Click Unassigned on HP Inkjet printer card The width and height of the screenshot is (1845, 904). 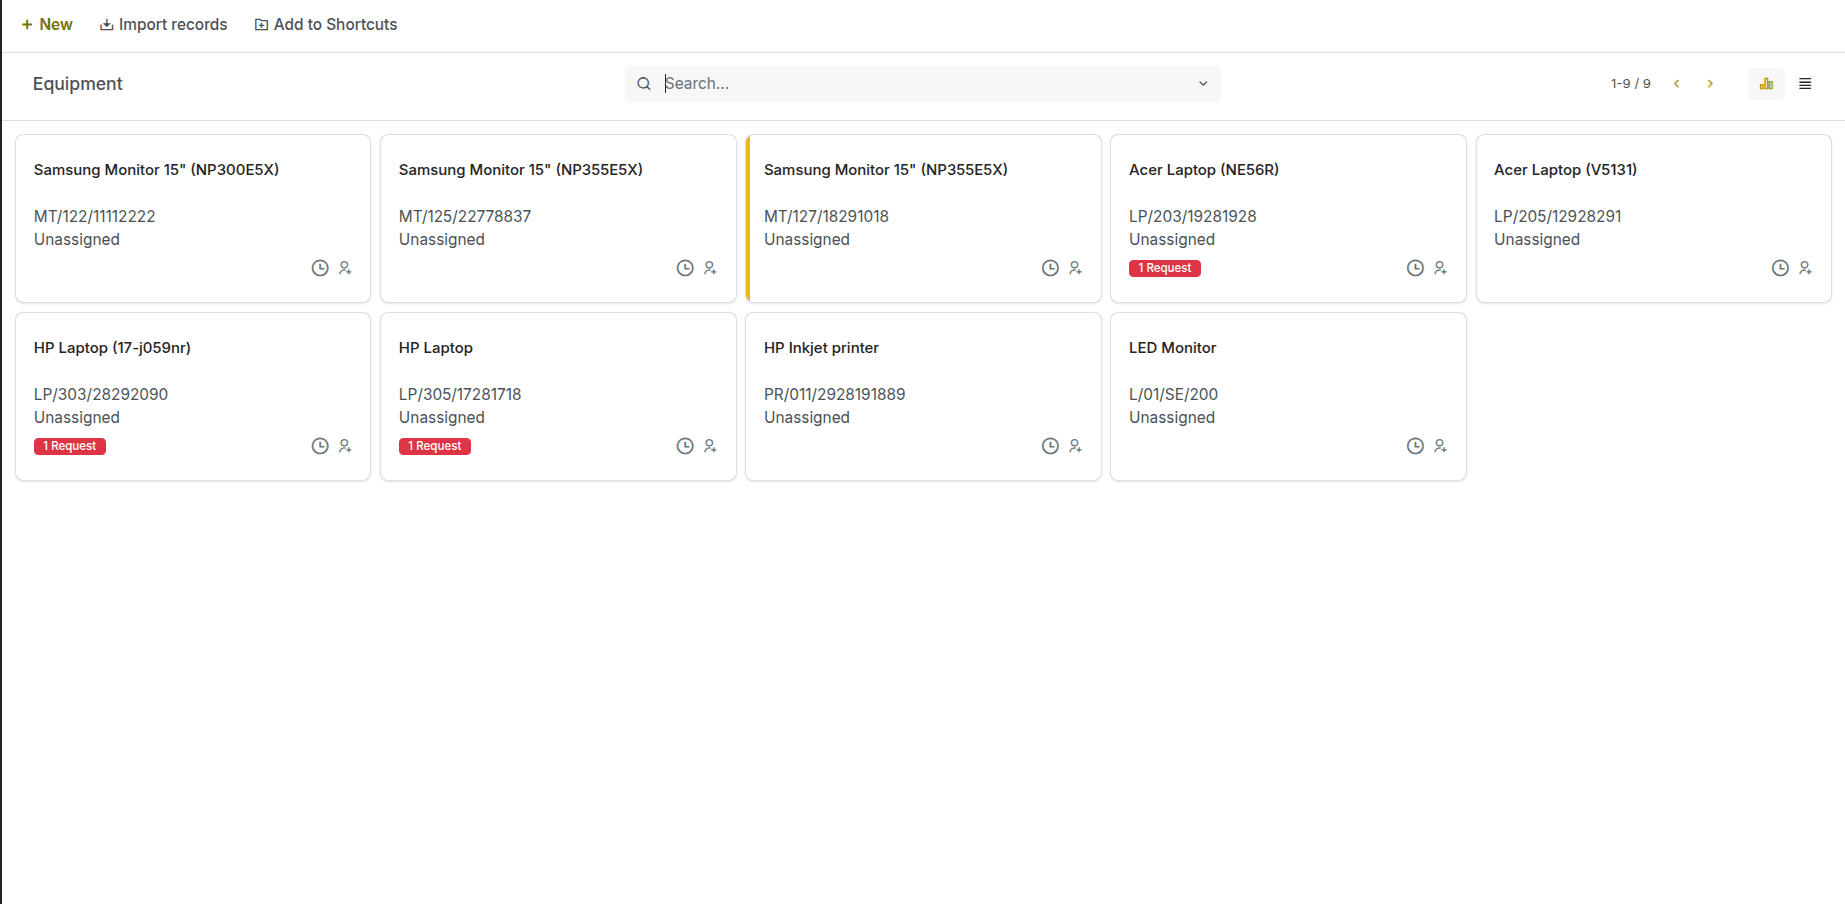pos(807,418)
